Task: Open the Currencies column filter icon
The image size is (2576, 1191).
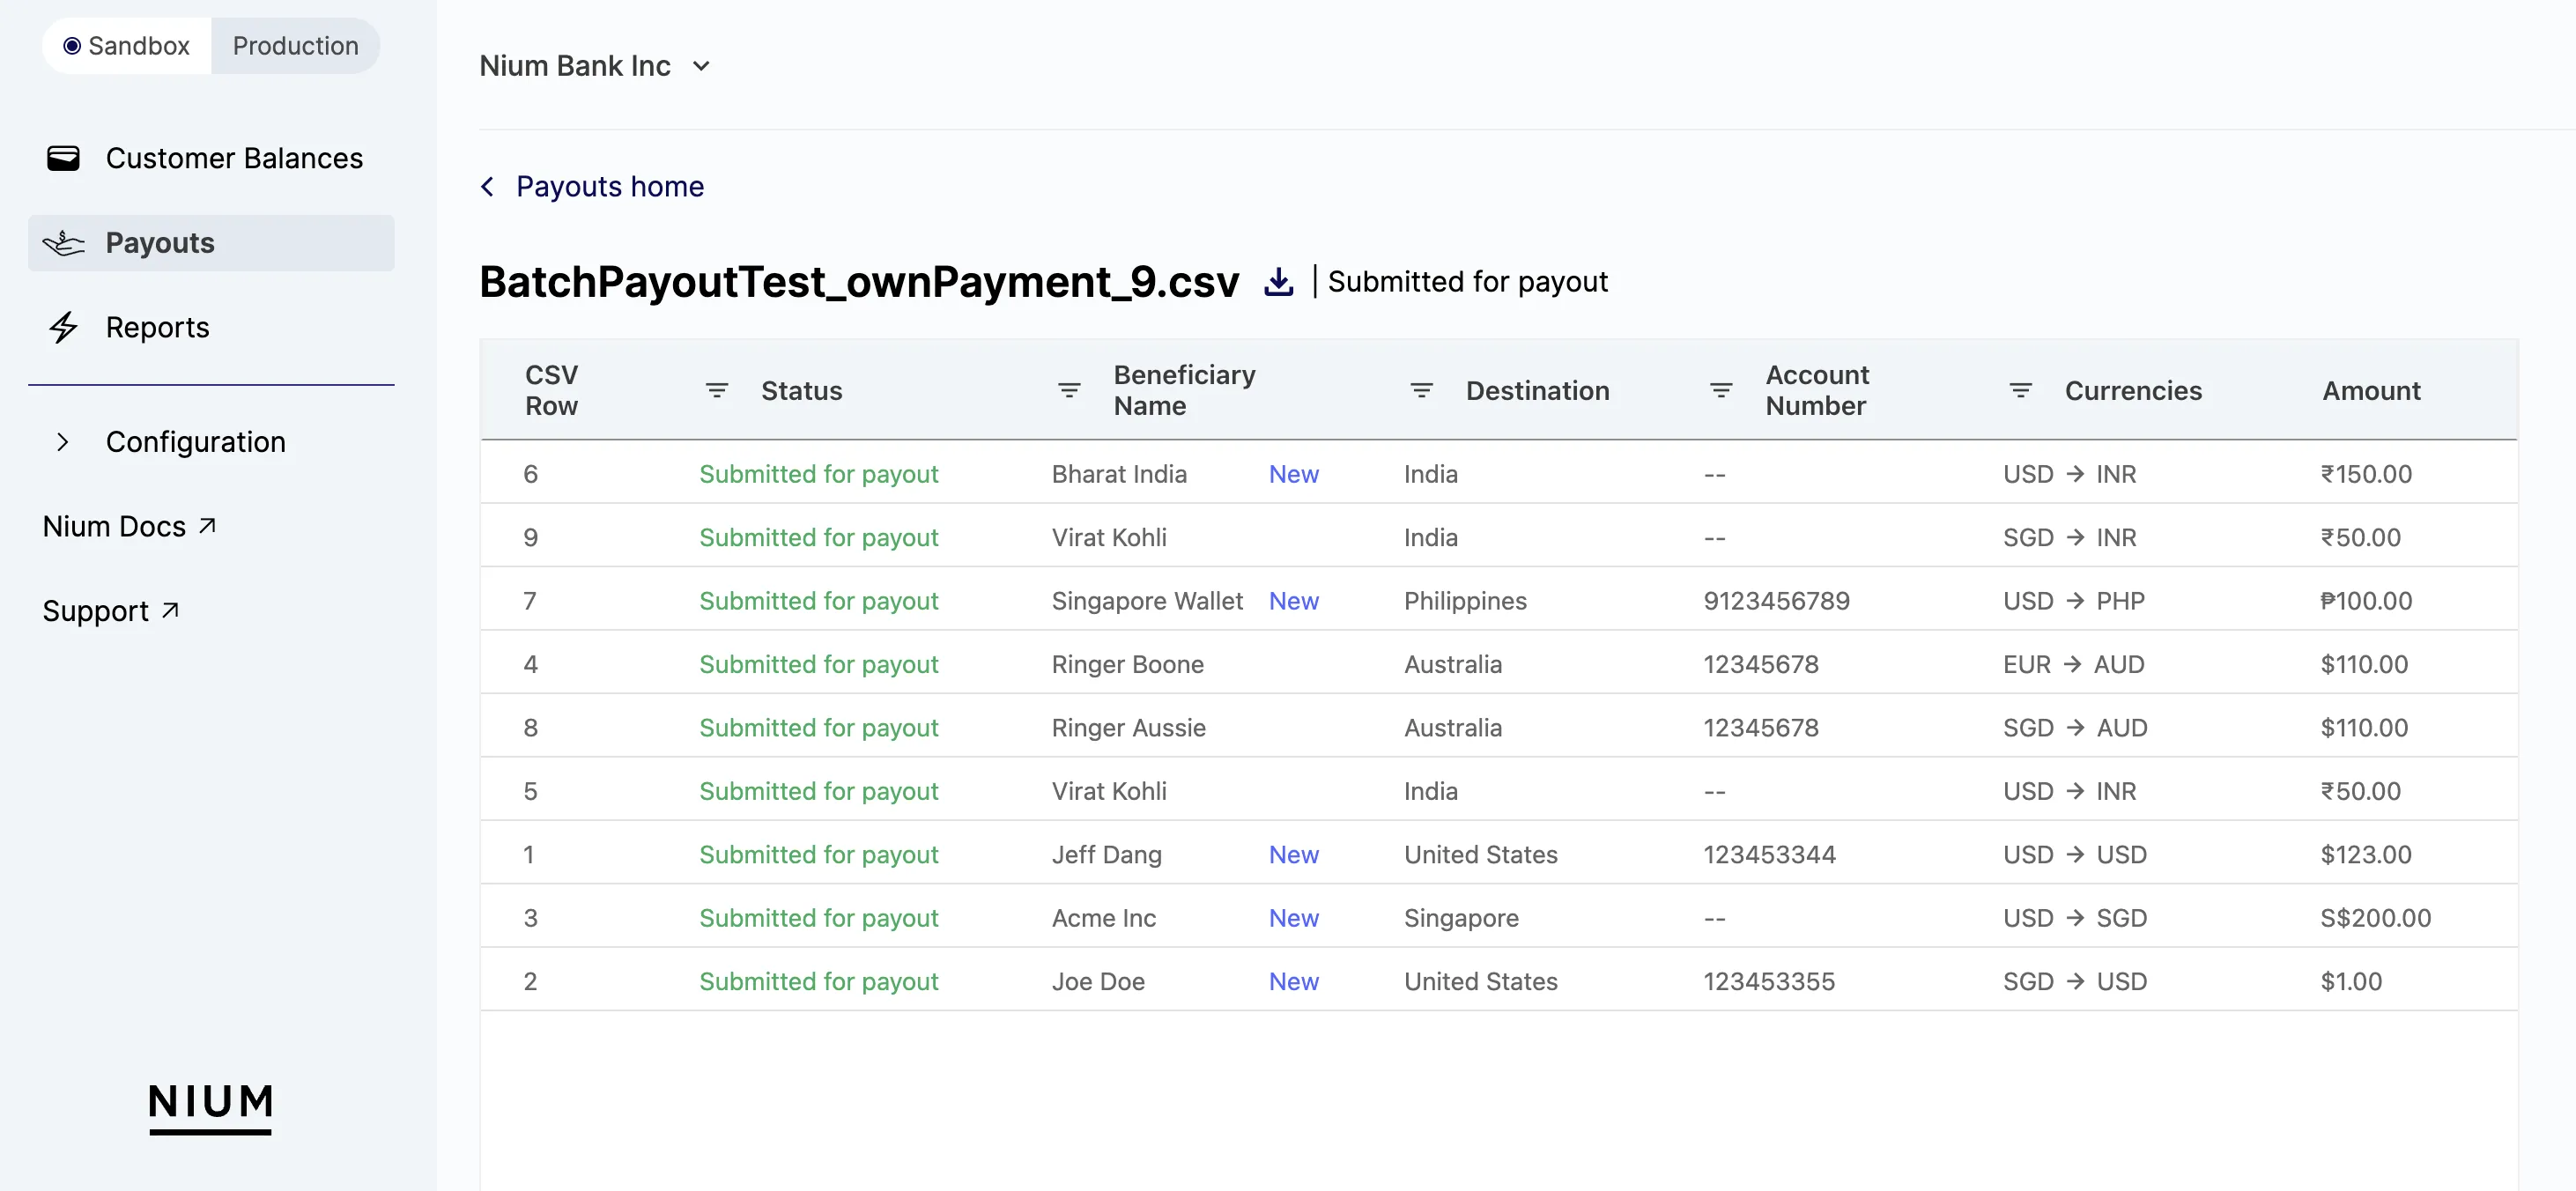Action: (x=2021, y=390)
